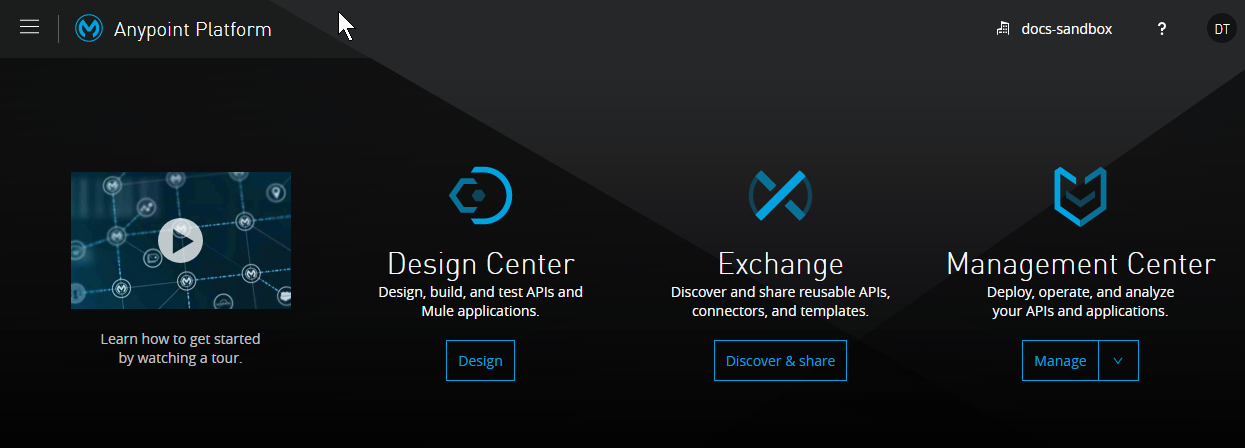The height and width of the screenshot is (448, 1245).
Task: Expand the Manage dropdown chevron
Action: (1118, 361)
